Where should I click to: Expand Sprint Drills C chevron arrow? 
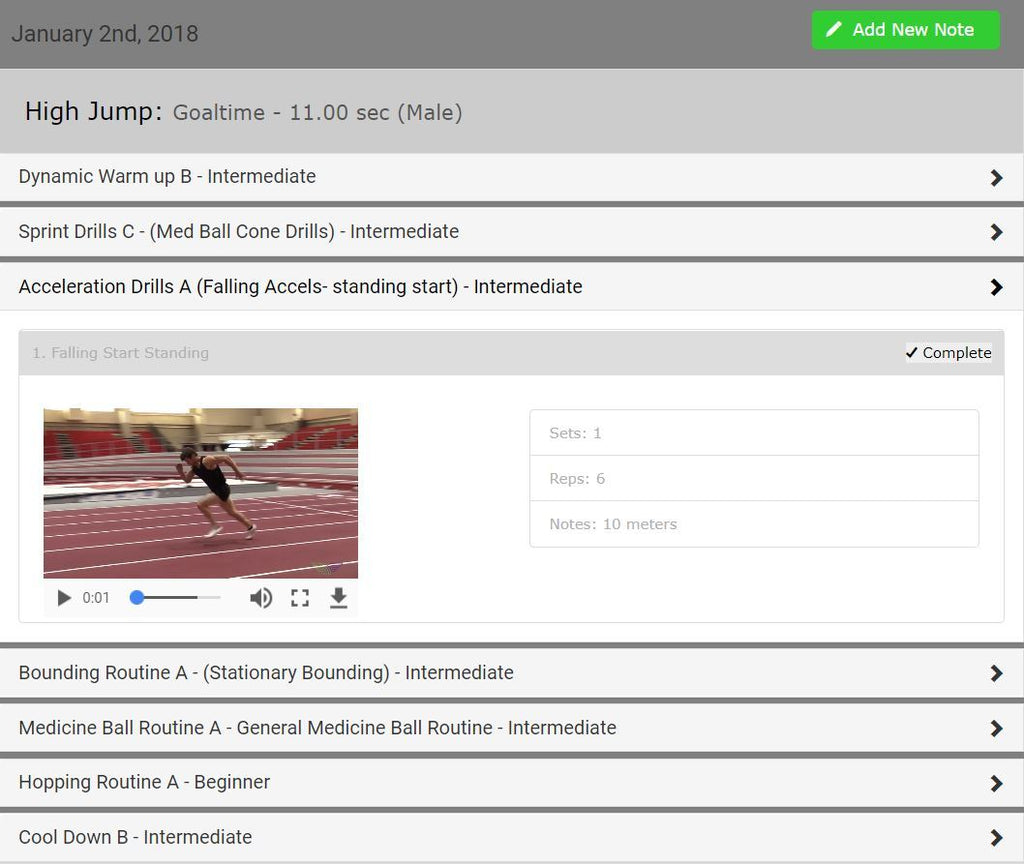[x=996, y=232]
